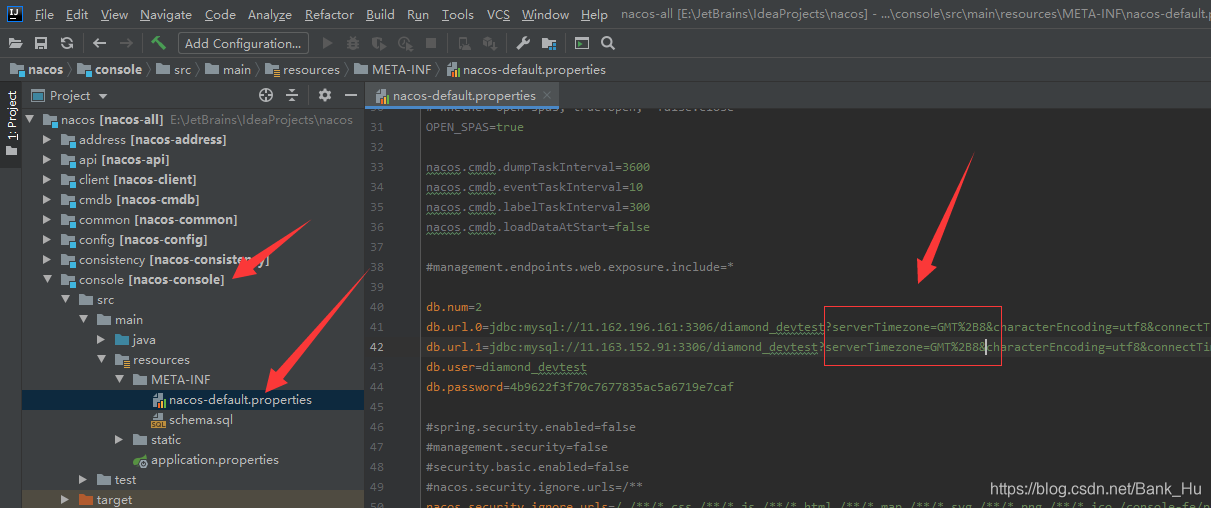Image resolution: width=1211 pixels, height=508 pixels.
Task: Expand the api [nacos-api] module
Action: click(x=47, y=160)
